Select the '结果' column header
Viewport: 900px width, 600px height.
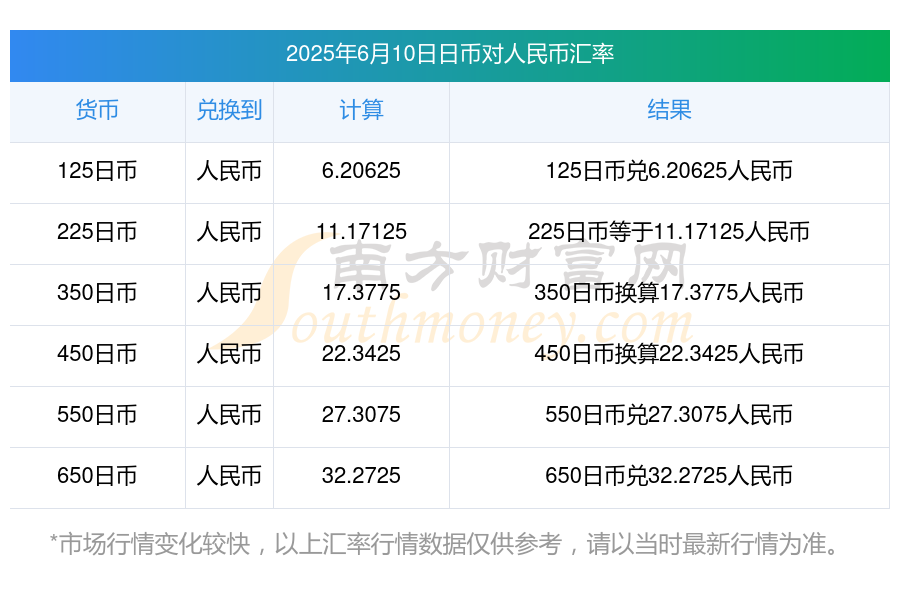tap(669, 110)
